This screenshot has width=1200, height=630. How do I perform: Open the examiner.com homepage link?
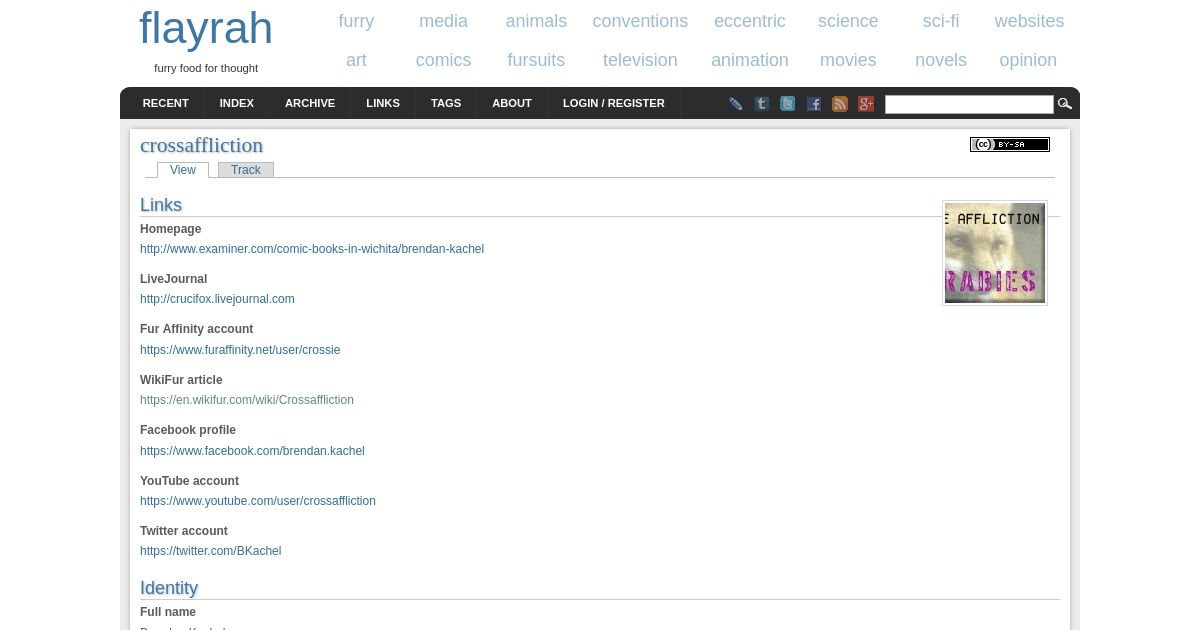click(x=312, y=249)
